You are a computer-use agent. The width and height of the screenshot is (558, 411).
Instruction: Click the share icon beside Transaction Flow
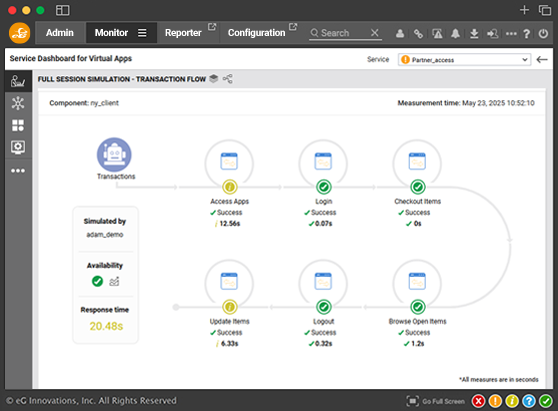pos(228,79)
